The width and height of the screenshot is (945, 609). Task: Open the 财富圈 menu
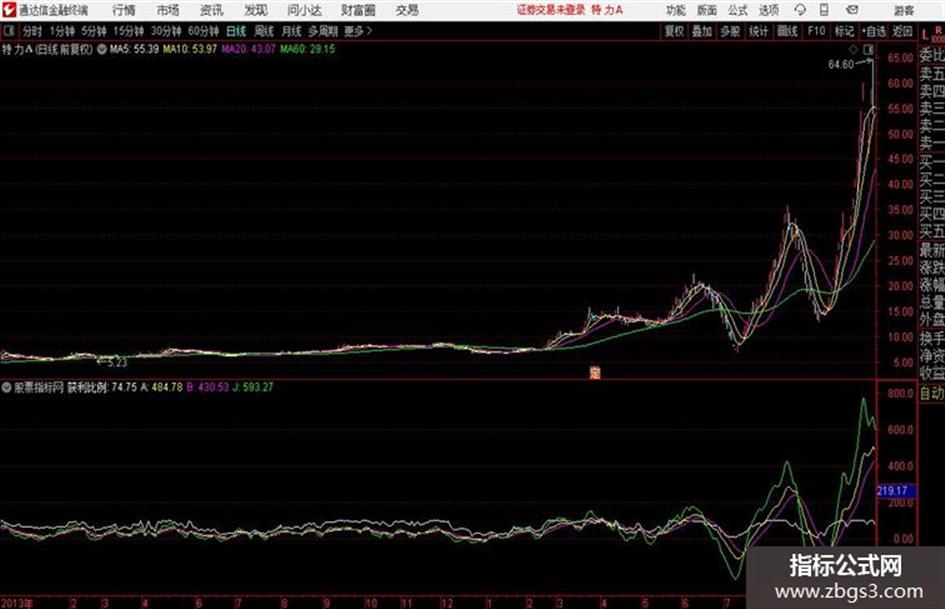click(358, 10)
